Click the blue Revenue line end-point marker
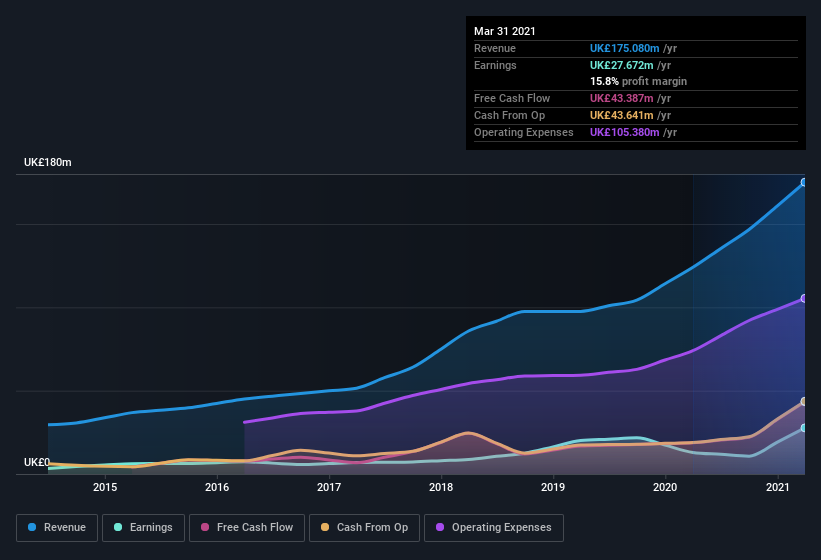This screenshot has width=821, height=560. click(803, 183)
